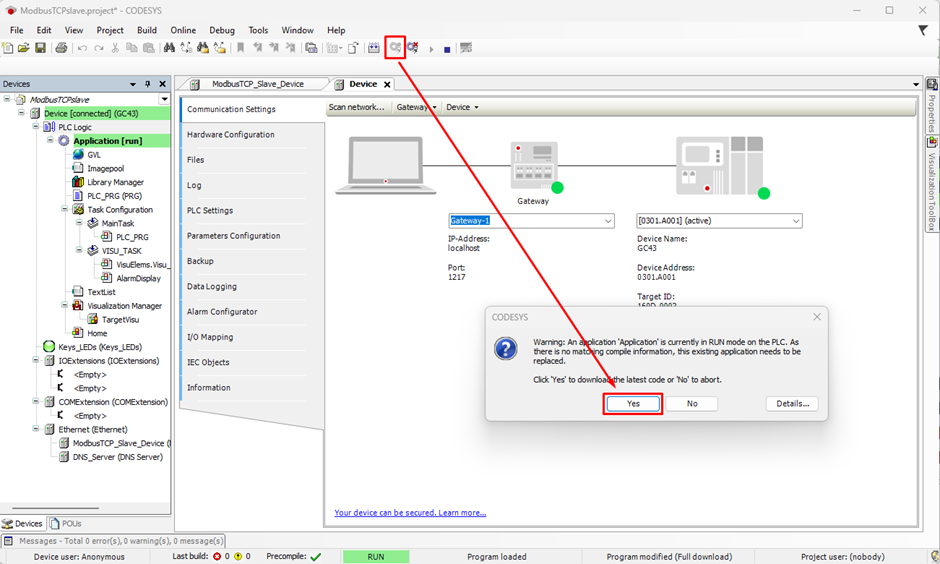
Task: Collapse the Visualization Manager tree node
Action: click(64, 306)
